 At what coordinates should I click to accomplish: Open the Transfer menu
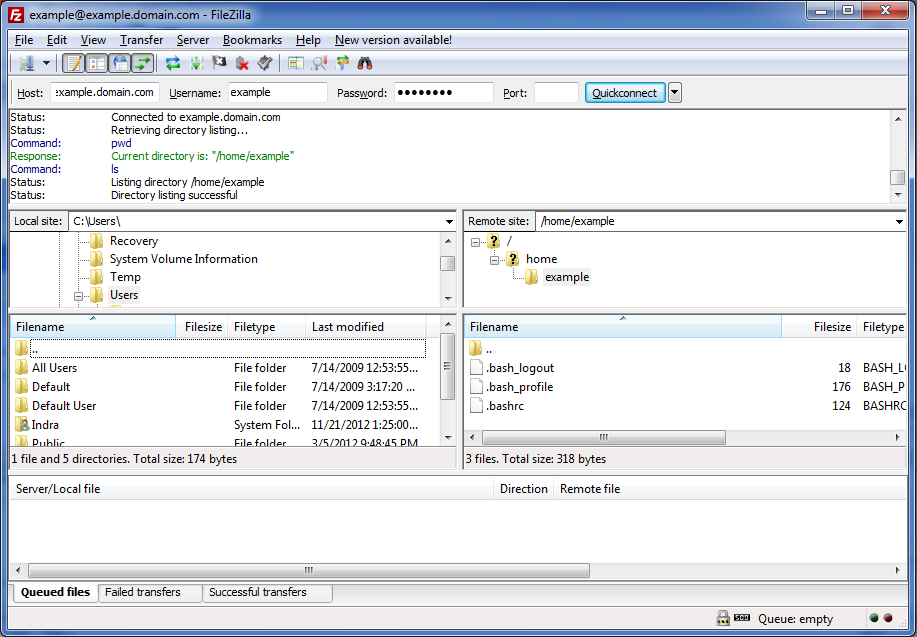141,40
